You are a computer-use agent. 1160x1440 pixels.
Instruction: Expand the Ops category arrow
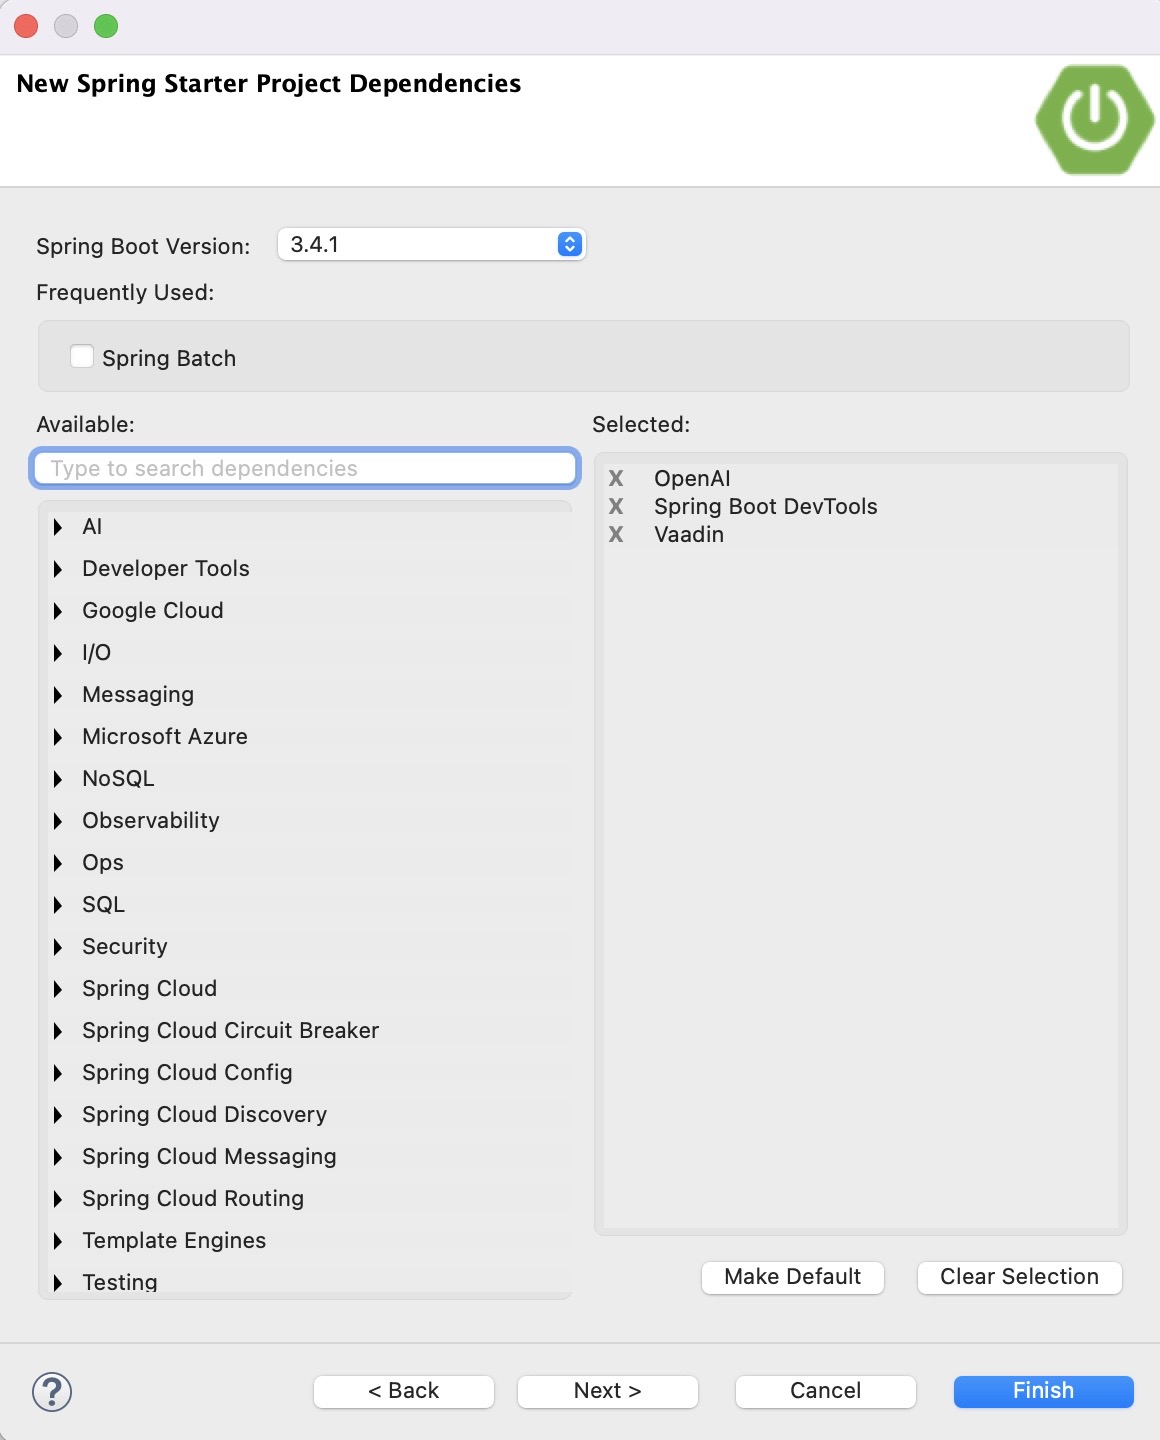(58, 863)
